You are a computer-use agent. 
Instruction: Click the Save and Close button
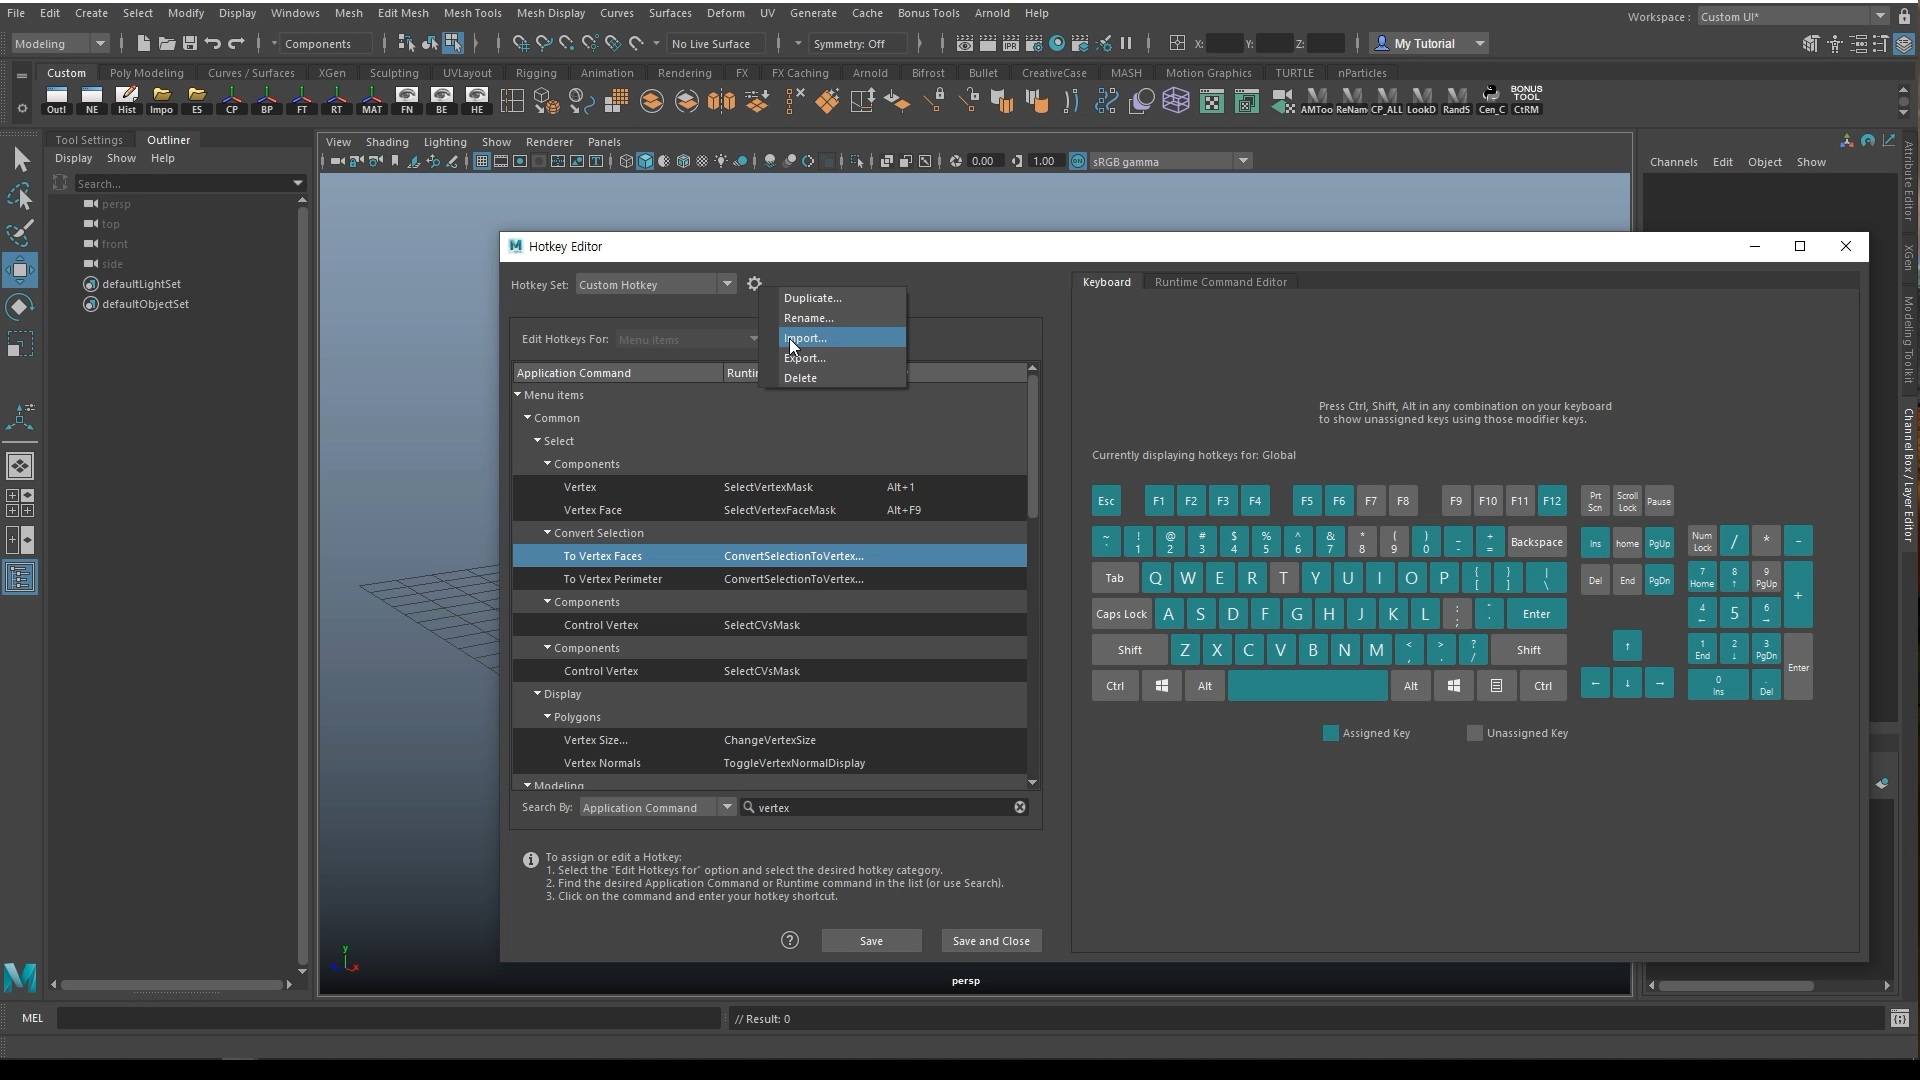pyautogui.click(x=991, y=940)
